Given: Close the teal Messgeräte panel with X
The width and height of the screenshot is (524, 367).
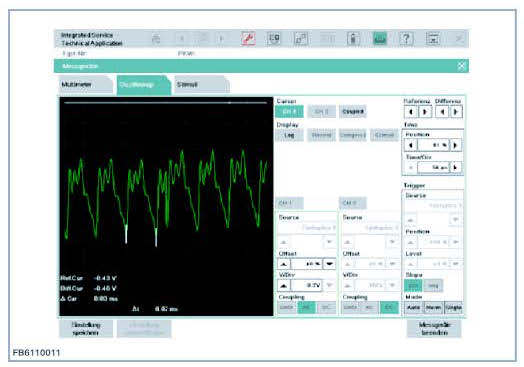Looking at the screenshot, I should 462,66.
